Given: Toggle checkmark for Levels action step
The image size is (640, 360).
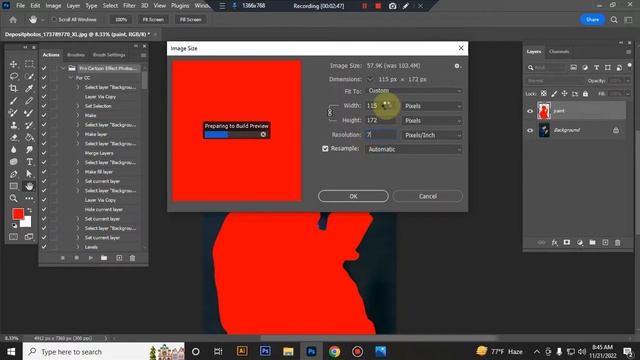Looking at the screenshot, I should (44, 247).
